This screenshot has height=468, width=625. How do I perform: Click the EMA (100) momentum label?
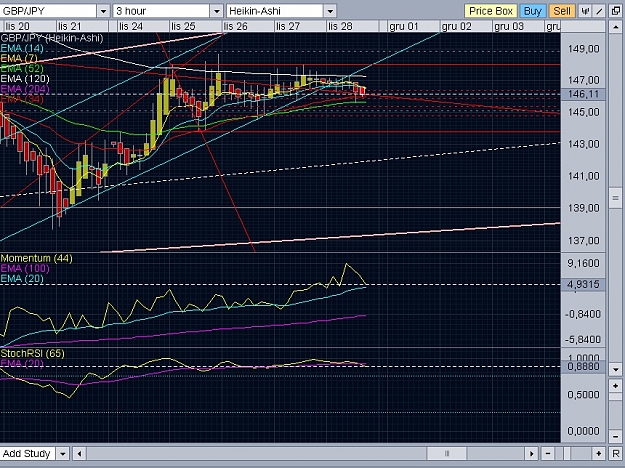[25, 268]
